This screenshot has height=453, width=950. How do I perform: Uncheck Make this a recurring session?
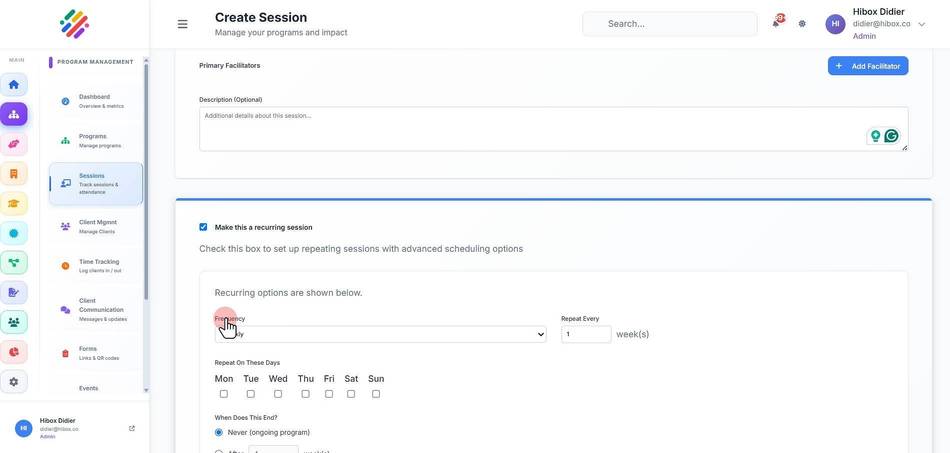[x=203, y=227]
